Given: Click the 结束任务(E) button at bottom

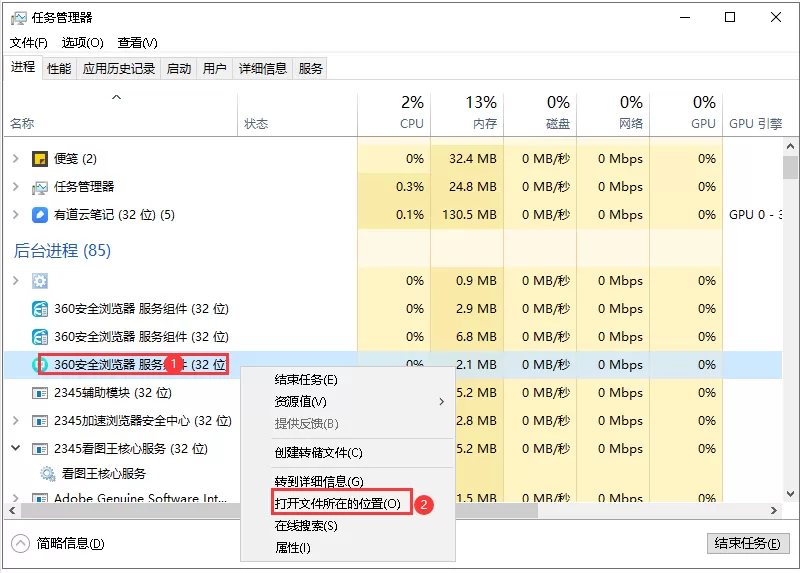Looking at the screenshot, I should [747, 543].
